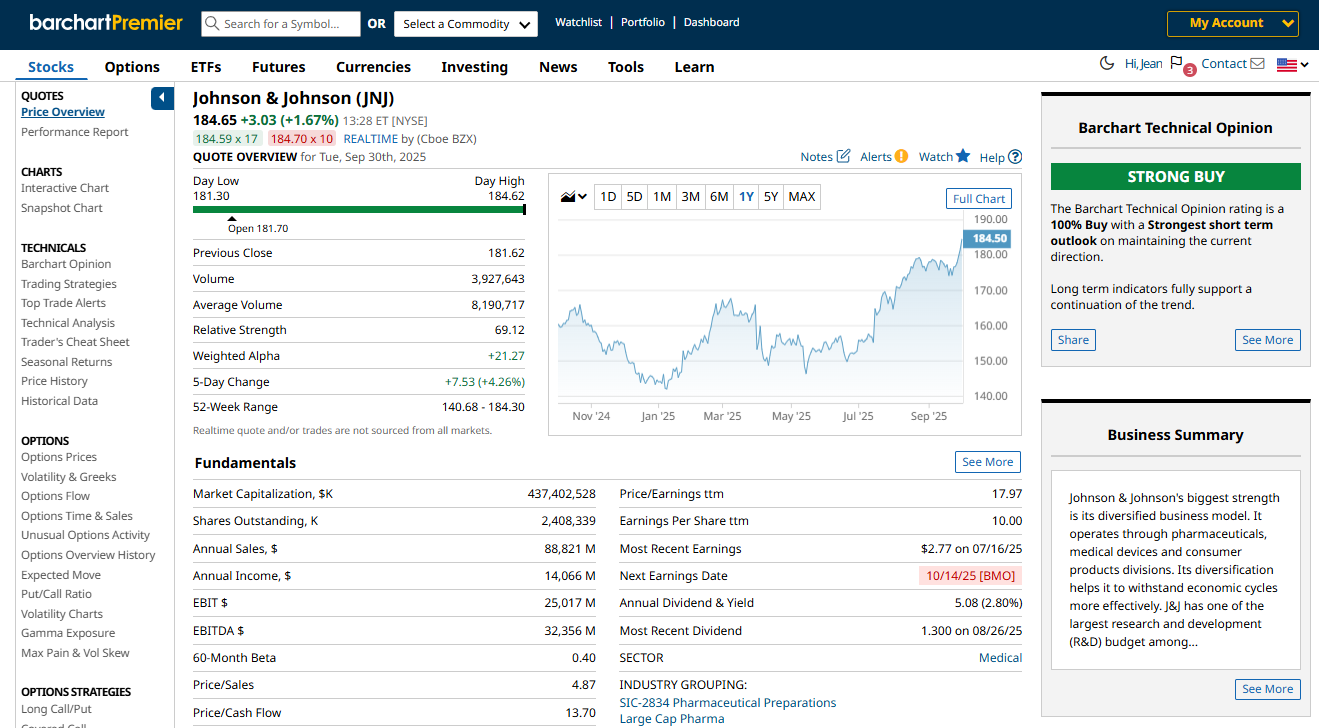
Task: Open the Interactive Chart sidebar link
Action: [x=65, y=188]
